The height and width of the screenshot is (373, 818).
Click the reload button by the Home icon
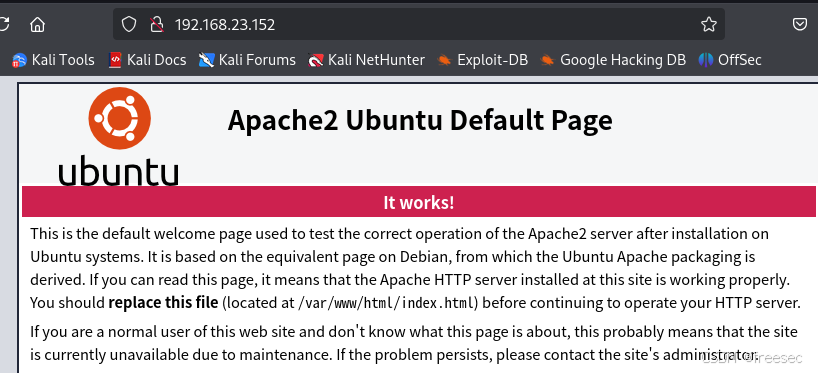[x=3, y=25]
